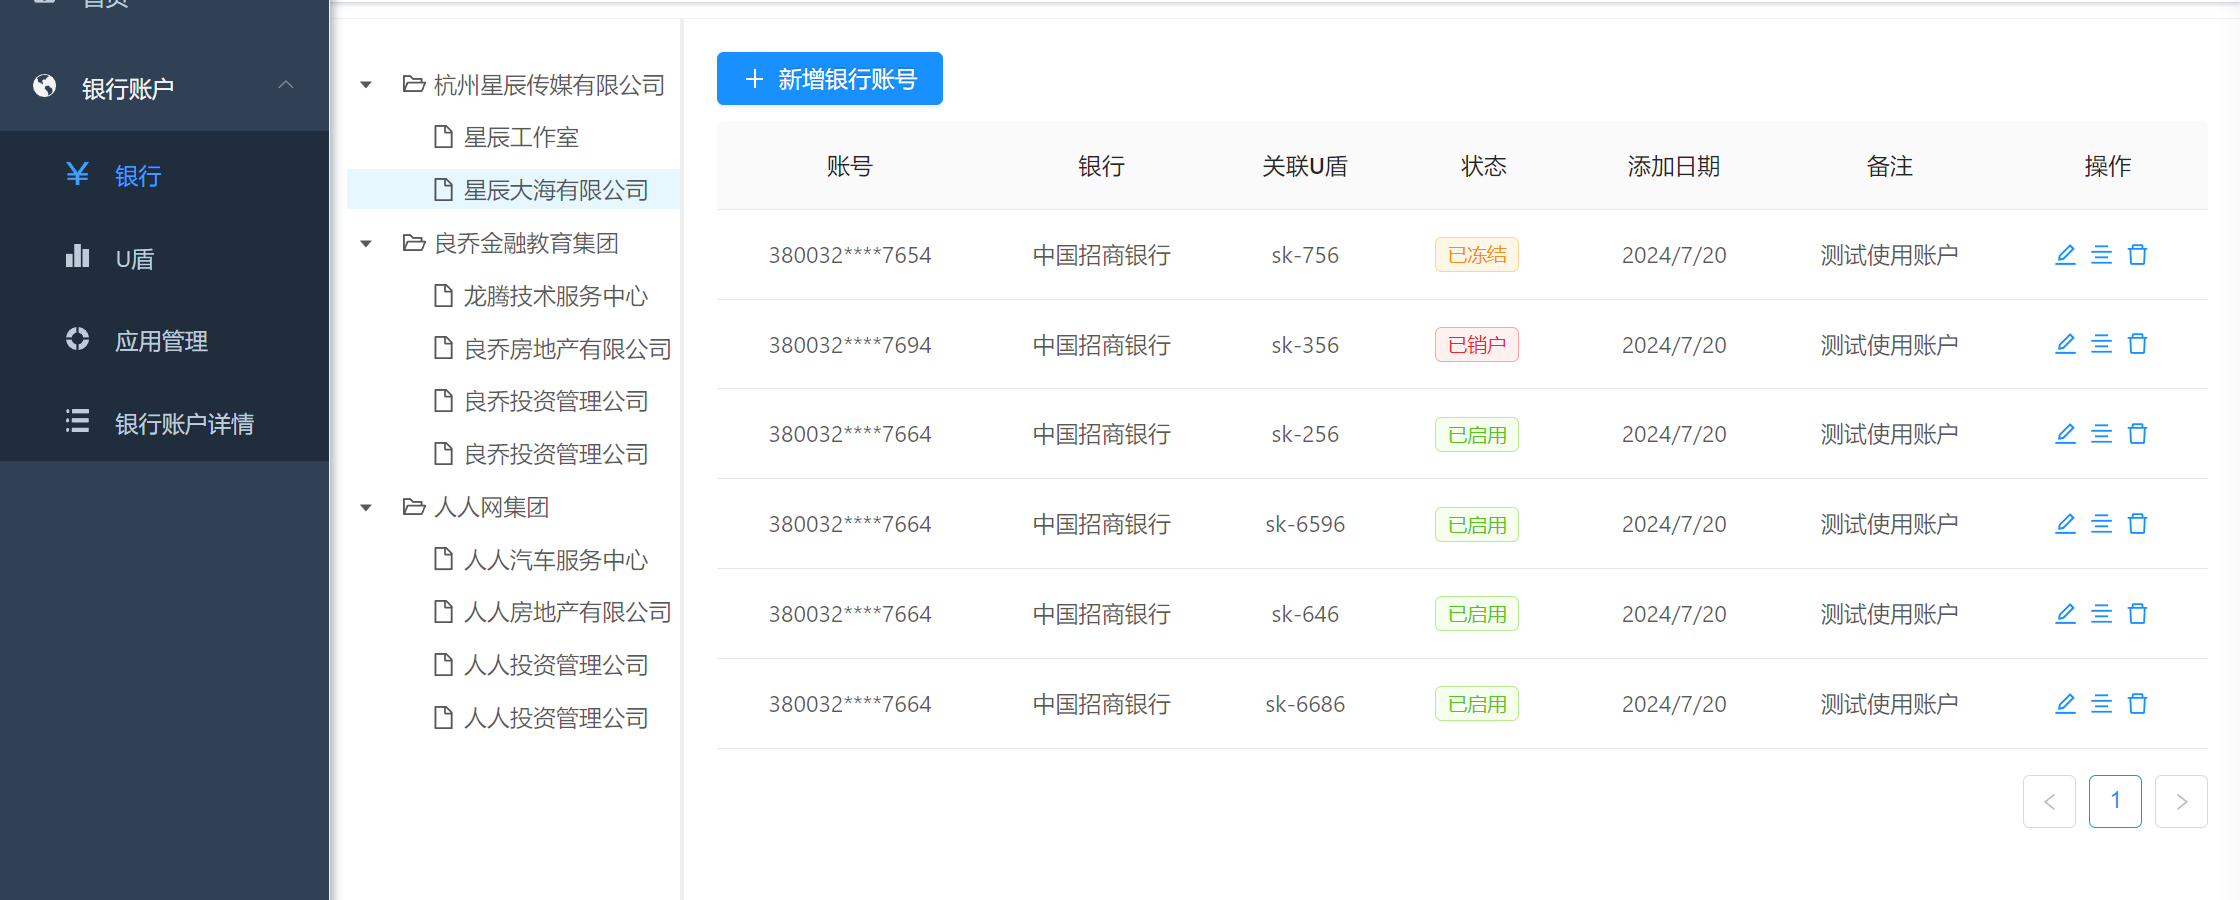The image size is (2240, 900).
Task: Open details list icon for sk-256 row
Action: (x=2101, y=434)
